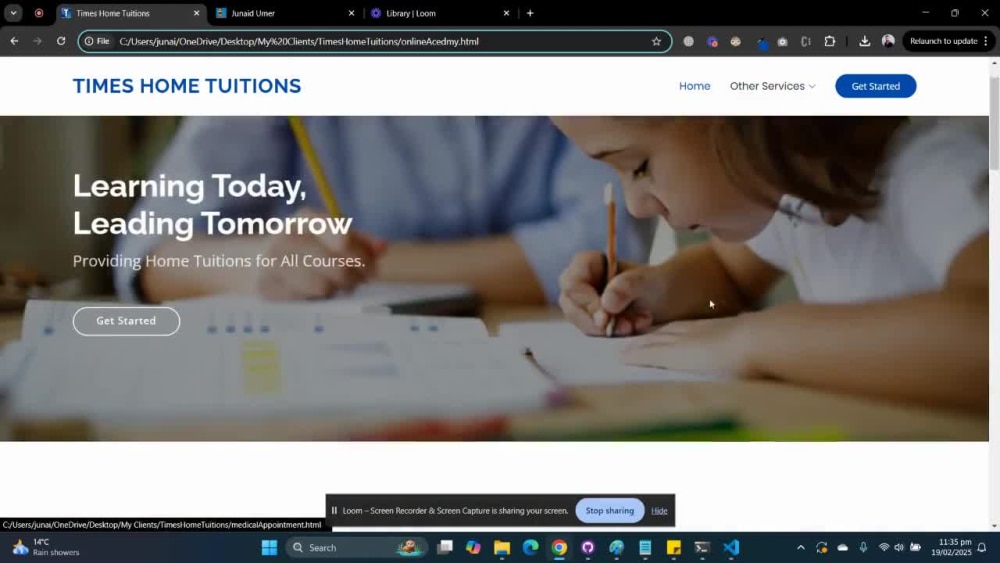Image resolution: width=1000 pixels, height=563 pixels.
Task: Open the Notepad icon on the taskbar
Action: click(x=645, y=548)
